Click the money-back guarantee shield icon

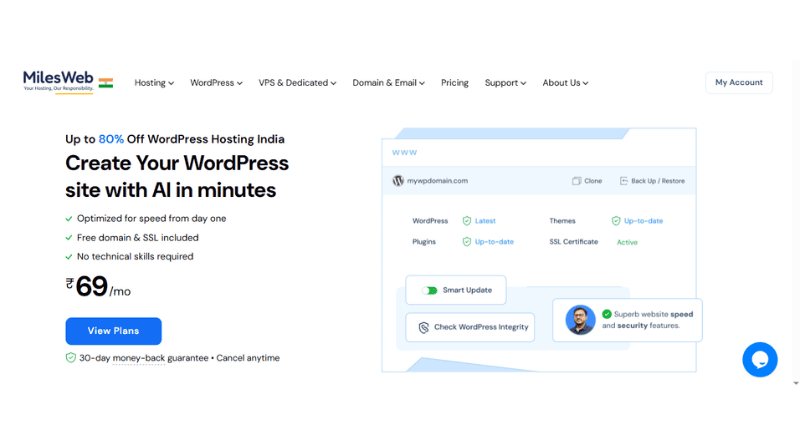coord(70,358)
